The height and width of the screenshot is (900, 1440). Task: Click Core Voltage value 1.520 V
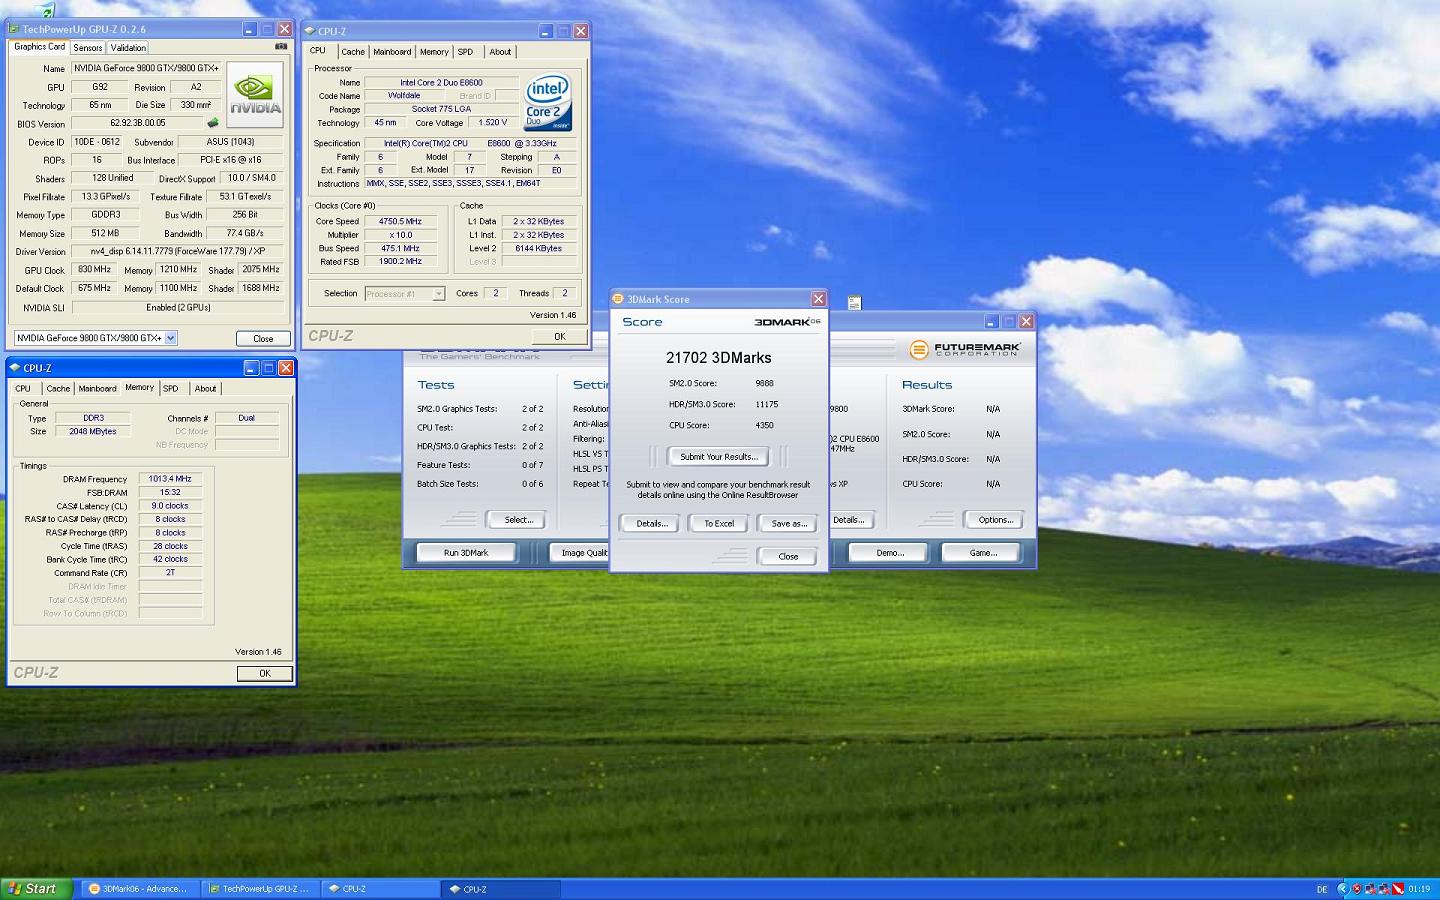[493, 123]
